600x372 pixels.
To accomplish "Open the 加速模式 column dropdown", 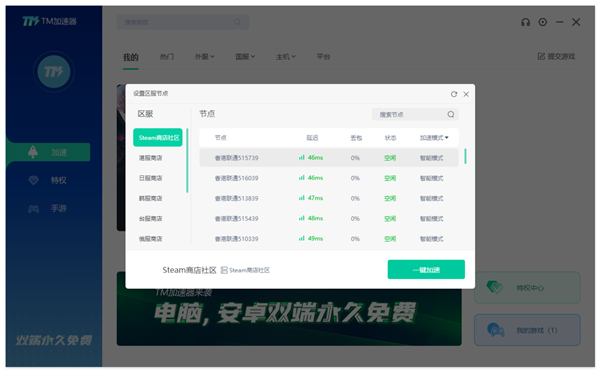I will (434, 138).
